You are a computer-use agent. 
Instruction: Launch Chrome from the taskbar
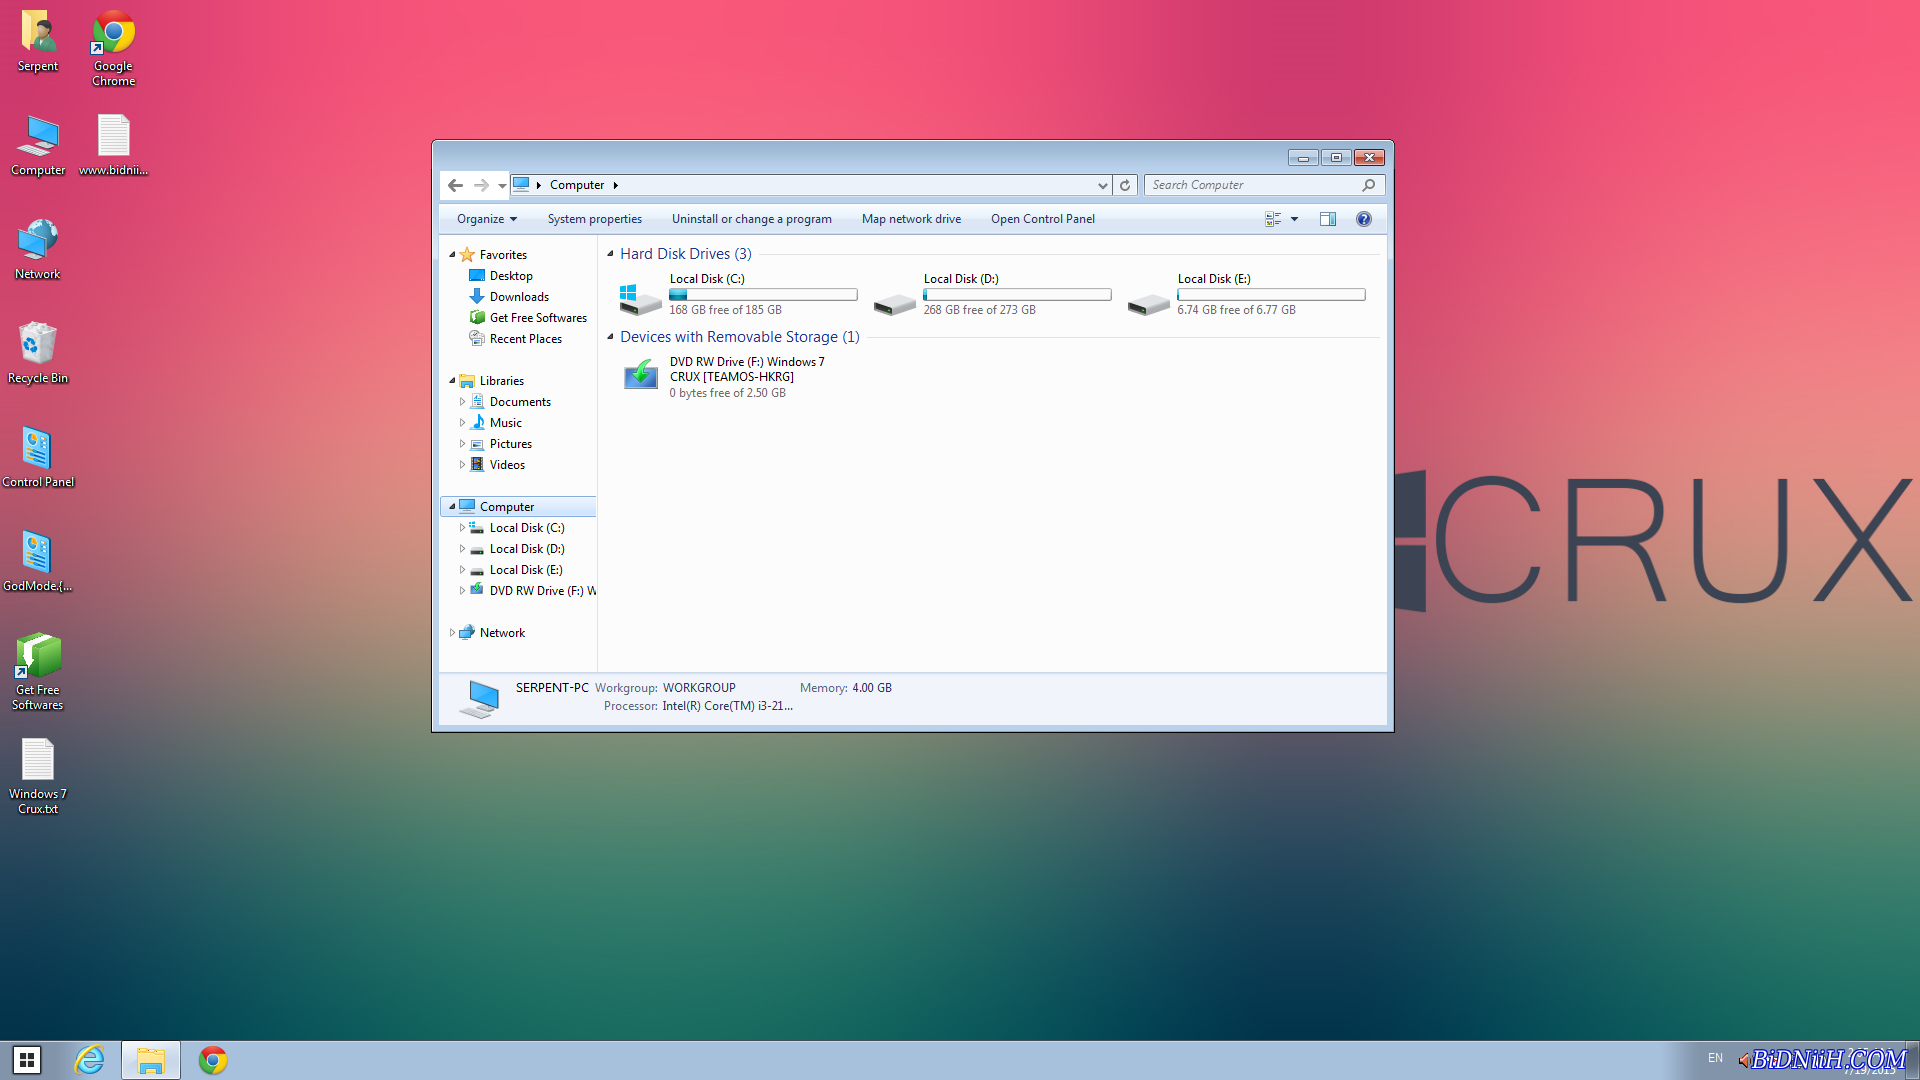(x=213, y=1060)
